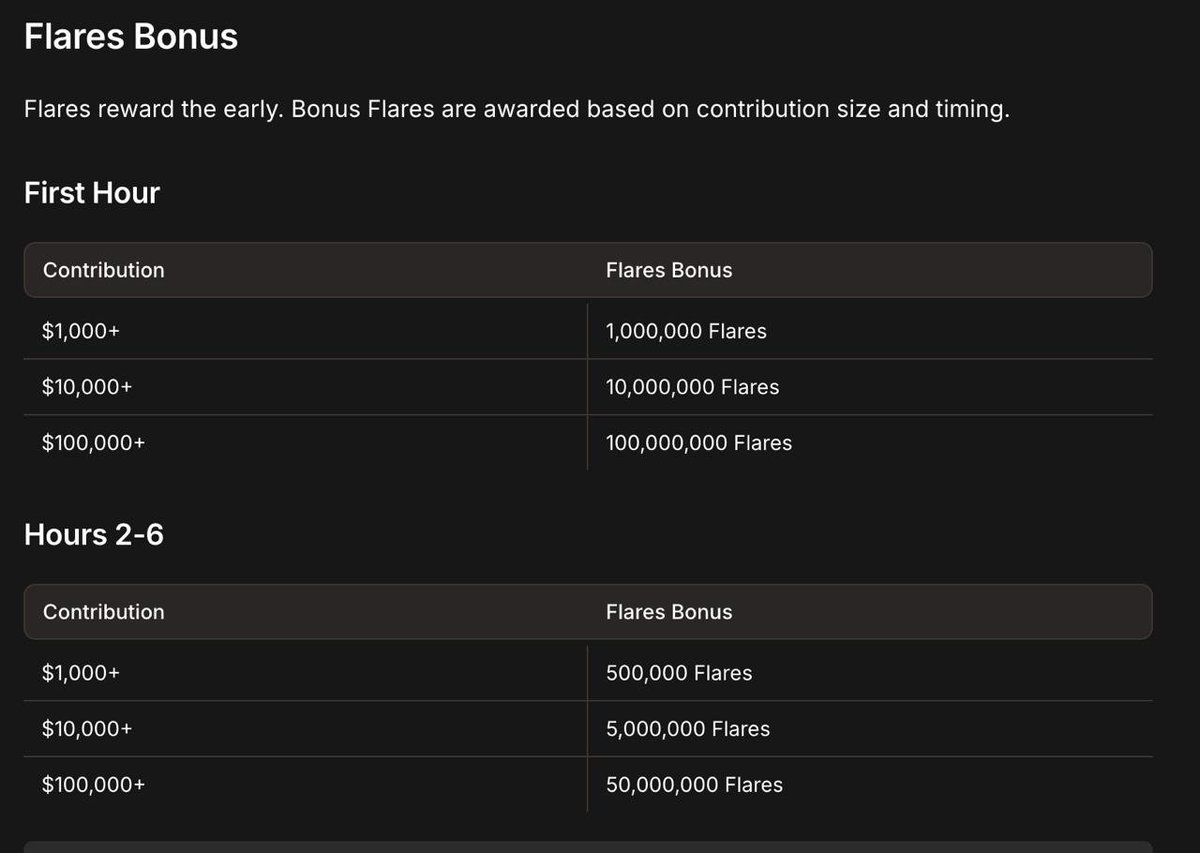
Task: Select the $10,000+ cell under First Hour
Action: 87,387
